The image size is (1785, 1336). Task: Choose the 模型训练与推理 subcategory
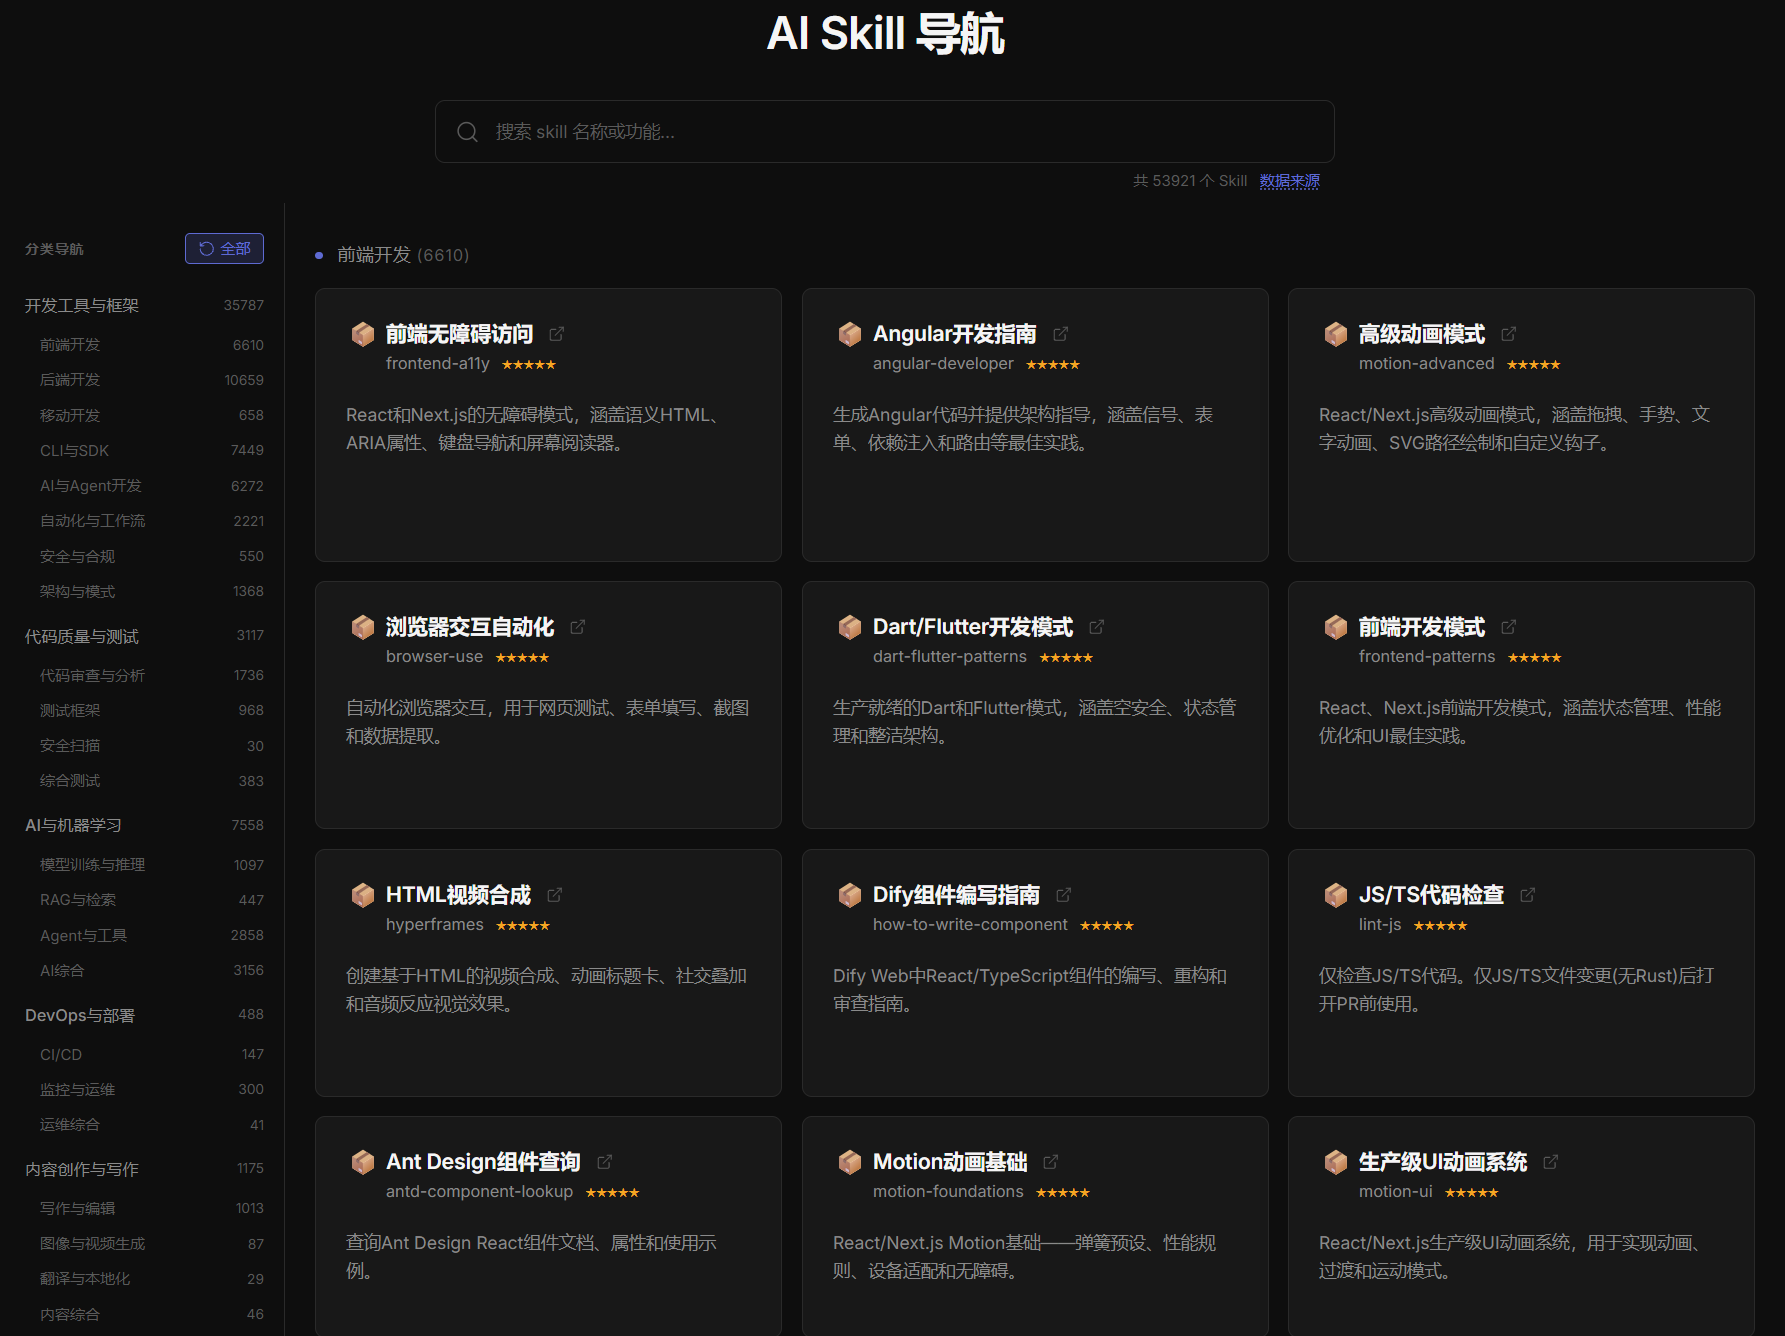point(150,865)
